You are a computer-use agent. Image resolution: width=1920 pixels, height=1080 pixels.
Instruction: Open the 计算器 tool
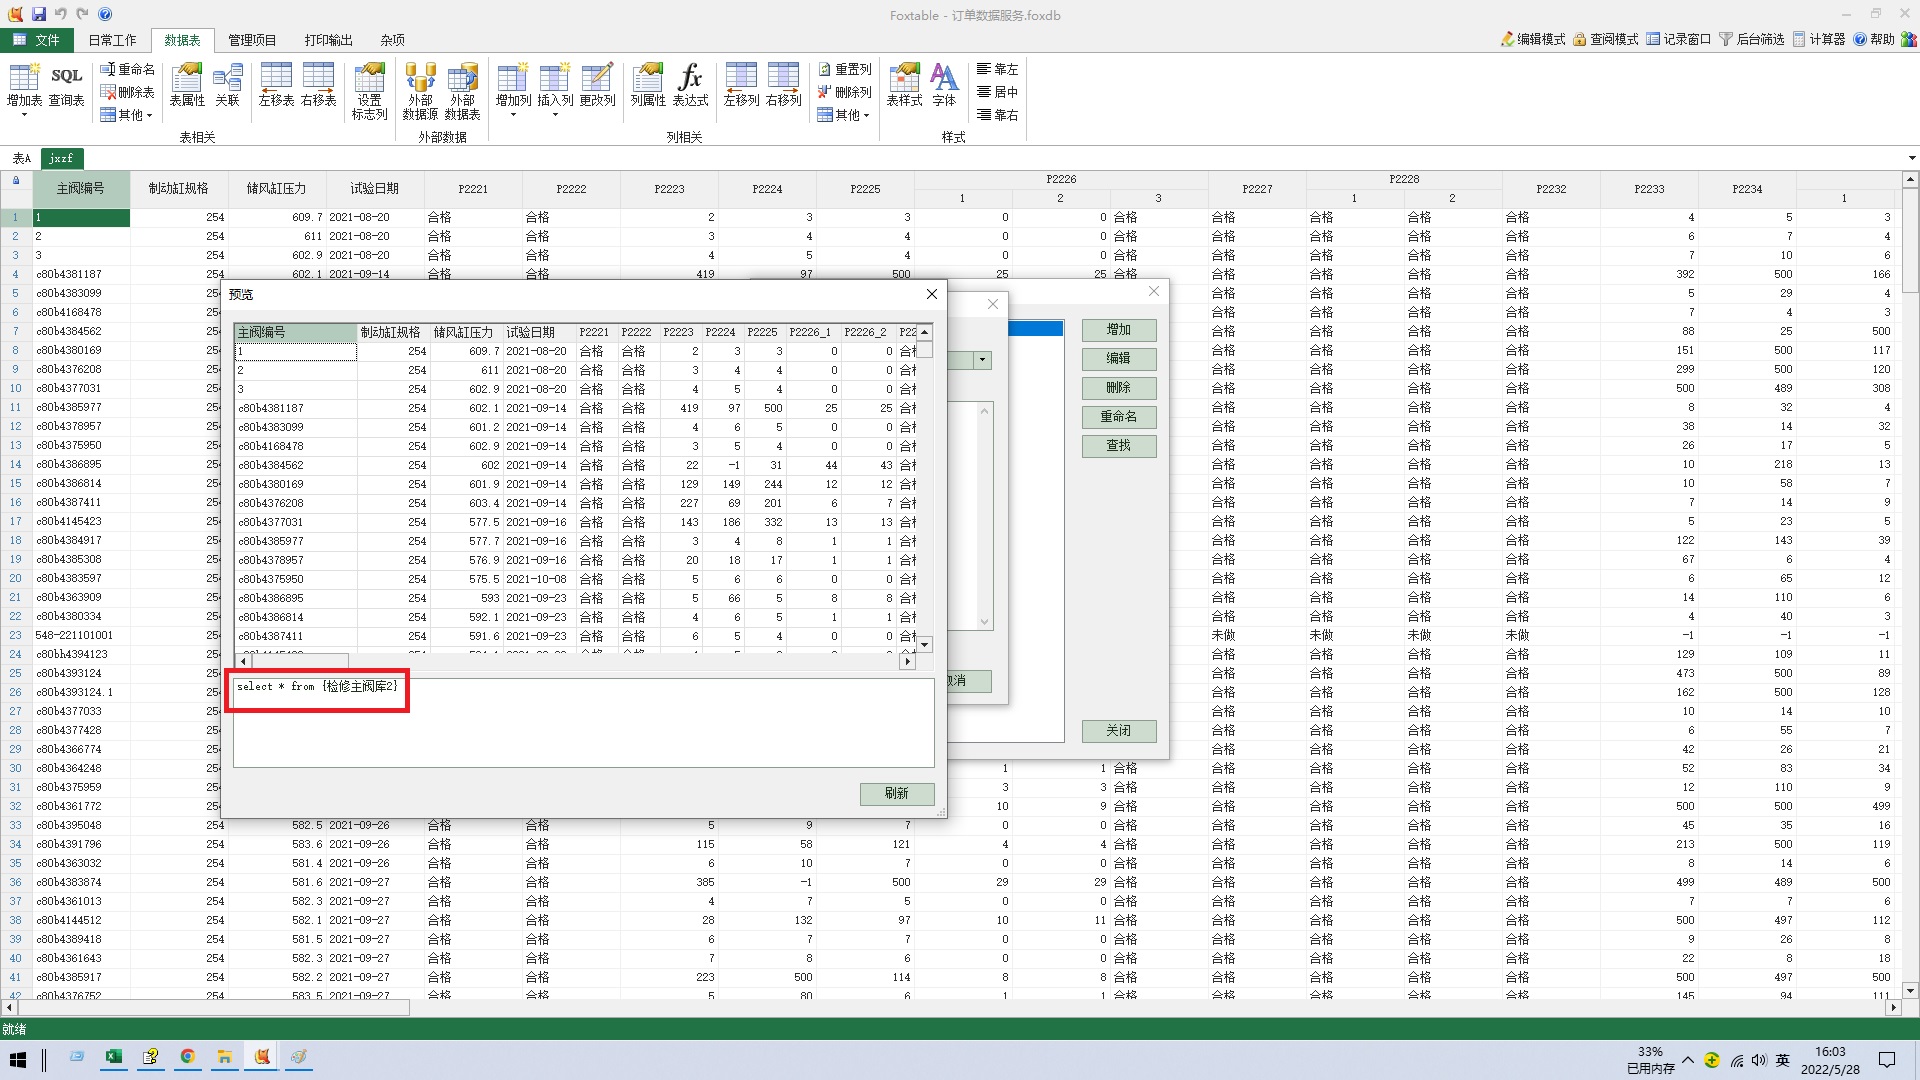(1819, 39)
